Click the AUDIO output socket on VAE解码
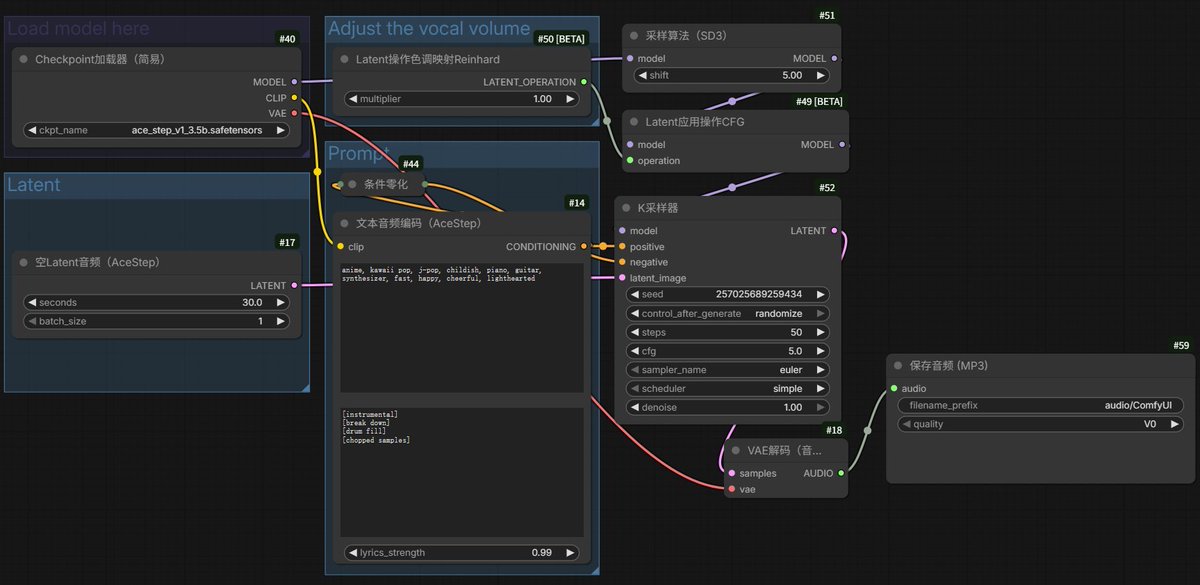Screen dimensions: 1200x585 pyautogui.click(x=841, y=473)
